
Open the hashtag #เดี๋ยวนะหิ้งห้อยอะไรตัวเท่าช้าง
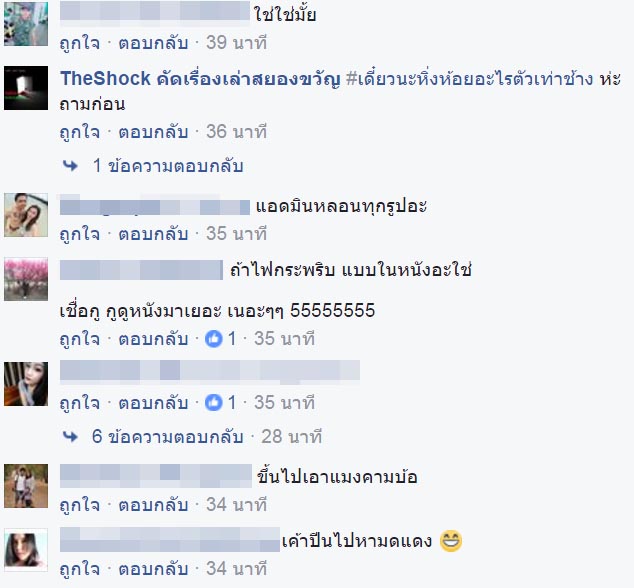pyautogui.click(x=470, y=78)
